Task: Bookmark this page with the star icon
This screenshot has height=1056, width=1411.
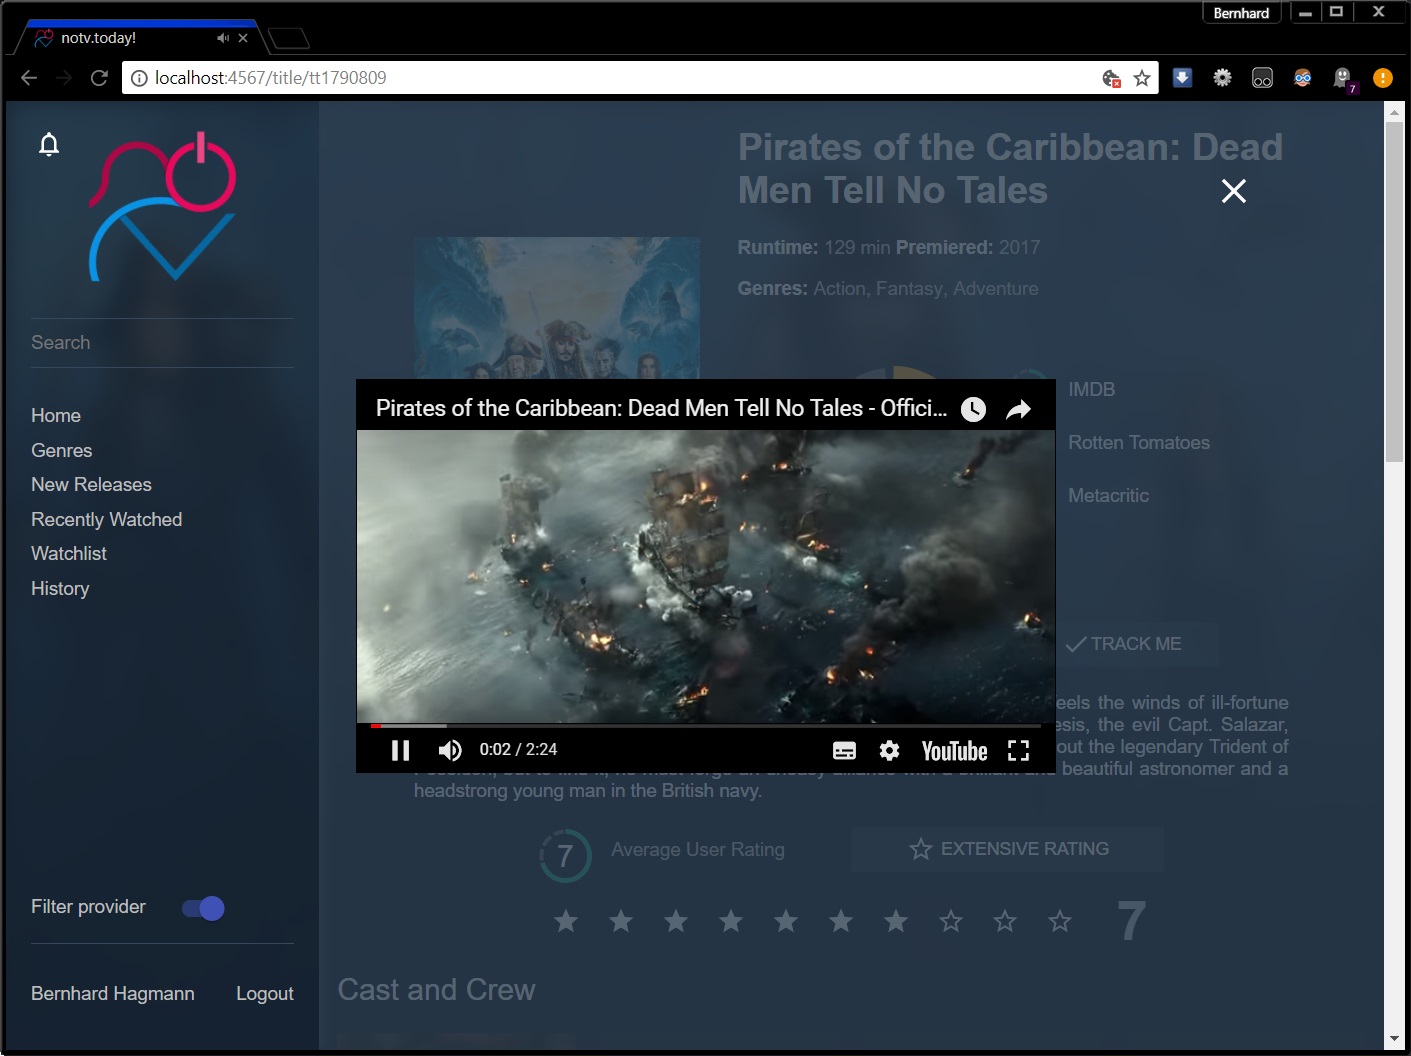Action: click(x=1141, y=78)
